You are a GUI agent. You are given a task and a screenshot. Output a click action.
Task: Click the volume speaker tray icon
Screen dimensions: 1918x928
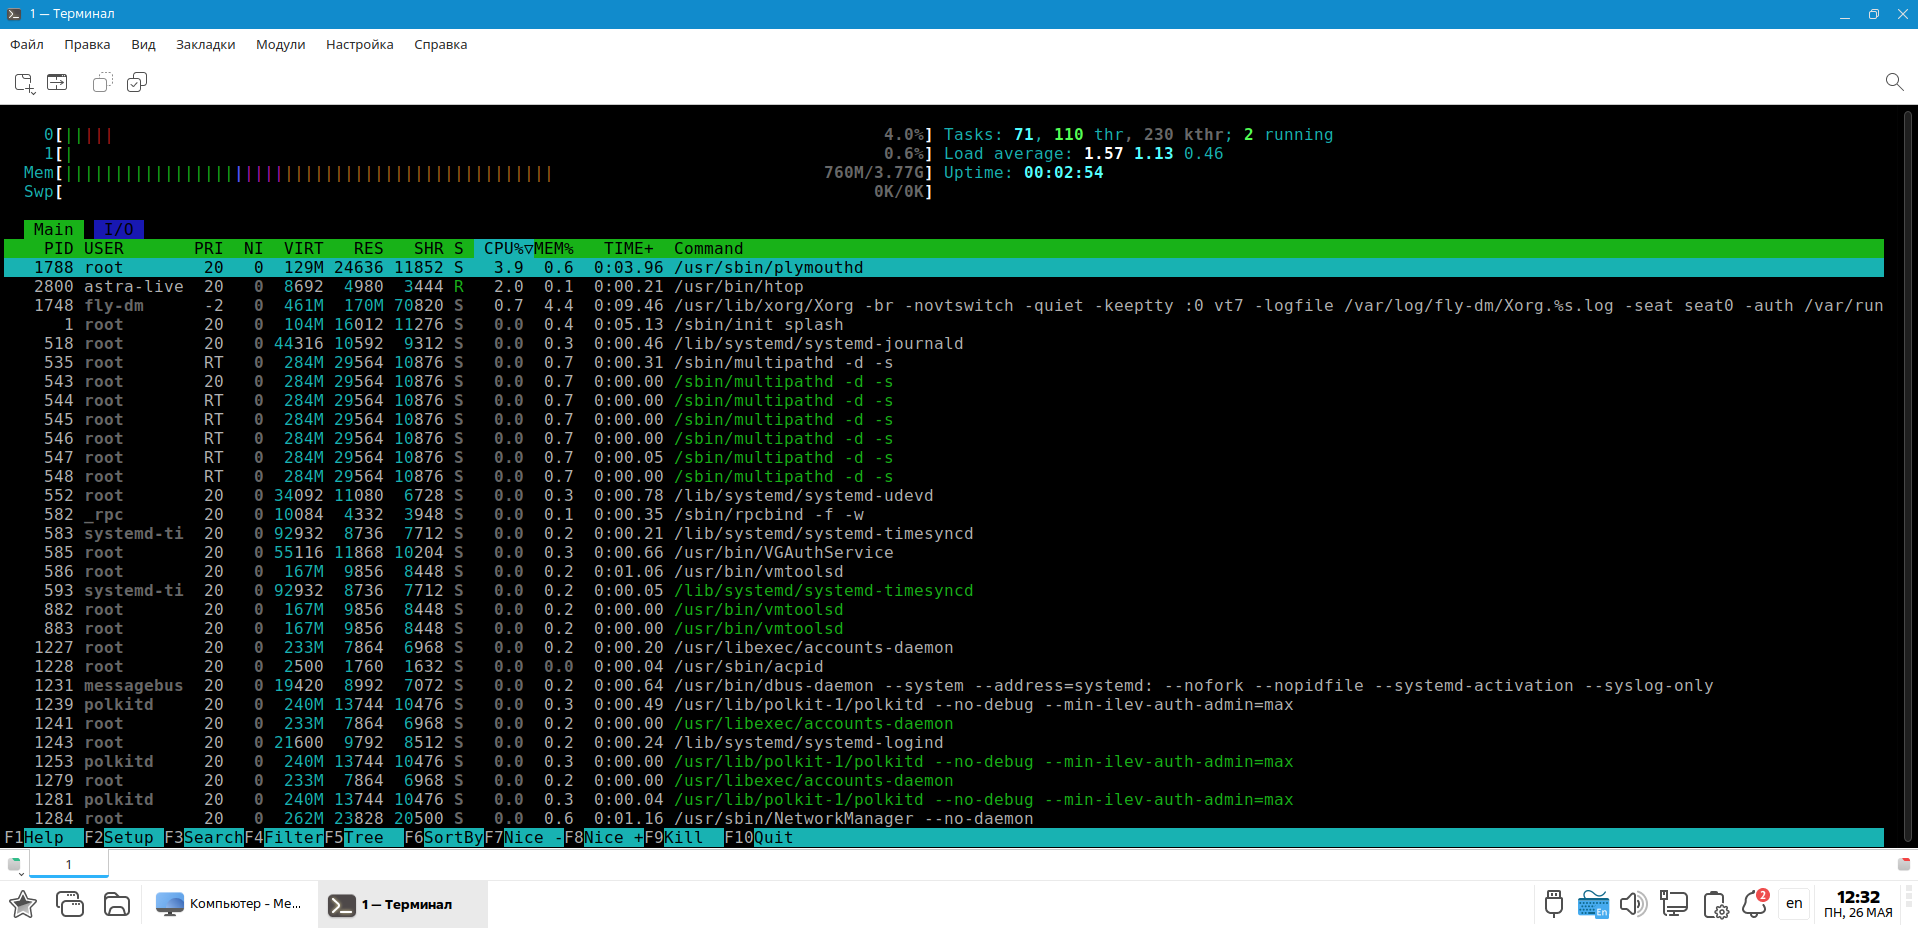tap(1632, 904)
